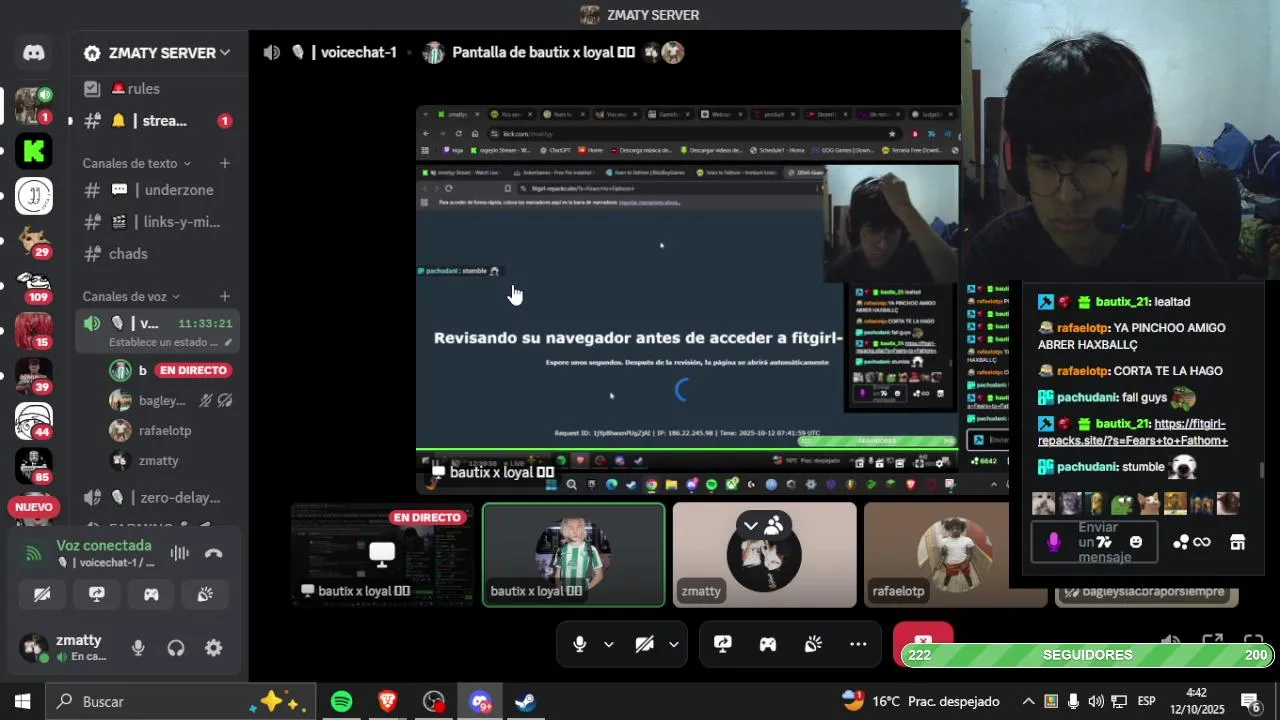Viewport: 1280px width, 720px height.
Task: Launch activities gamepad in call bar
Action: [768, 645]
